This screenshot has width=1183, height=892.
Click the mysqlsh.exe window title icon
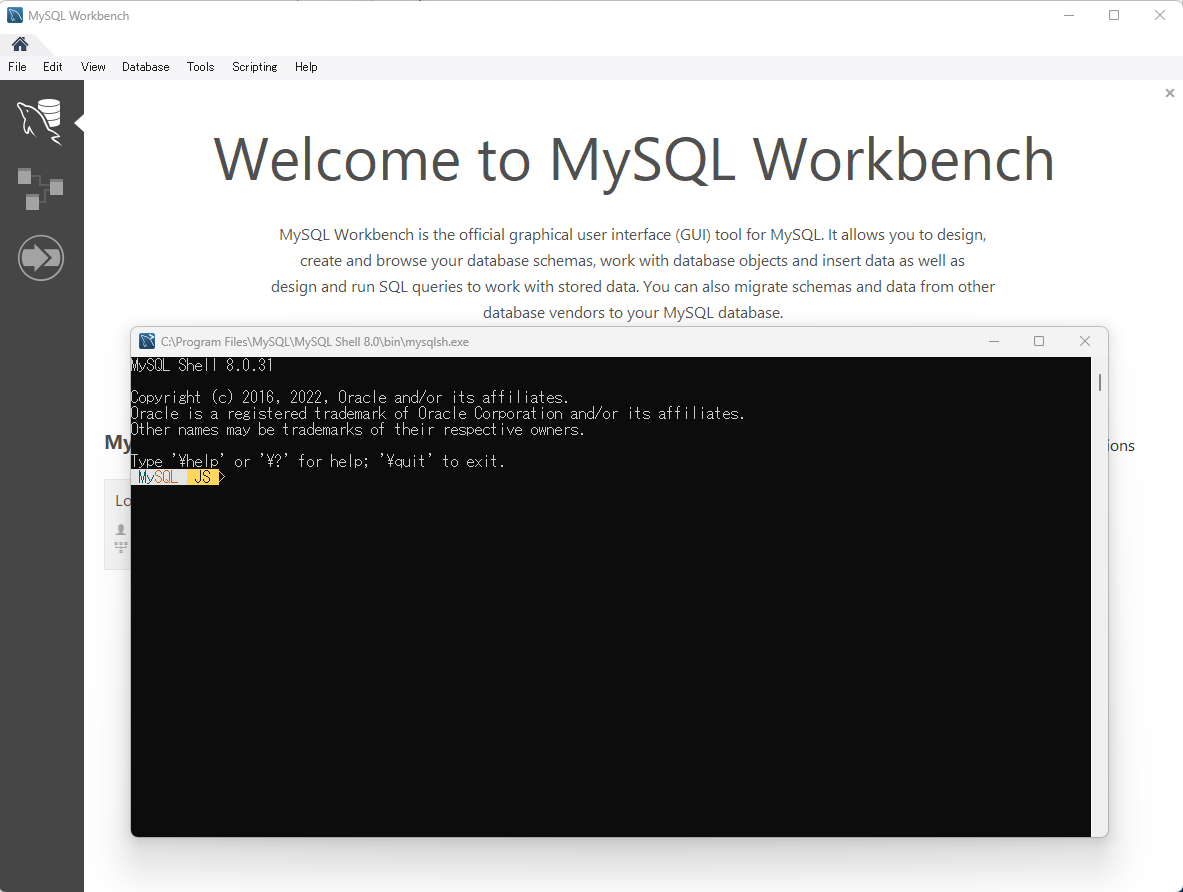coord(147,341)
